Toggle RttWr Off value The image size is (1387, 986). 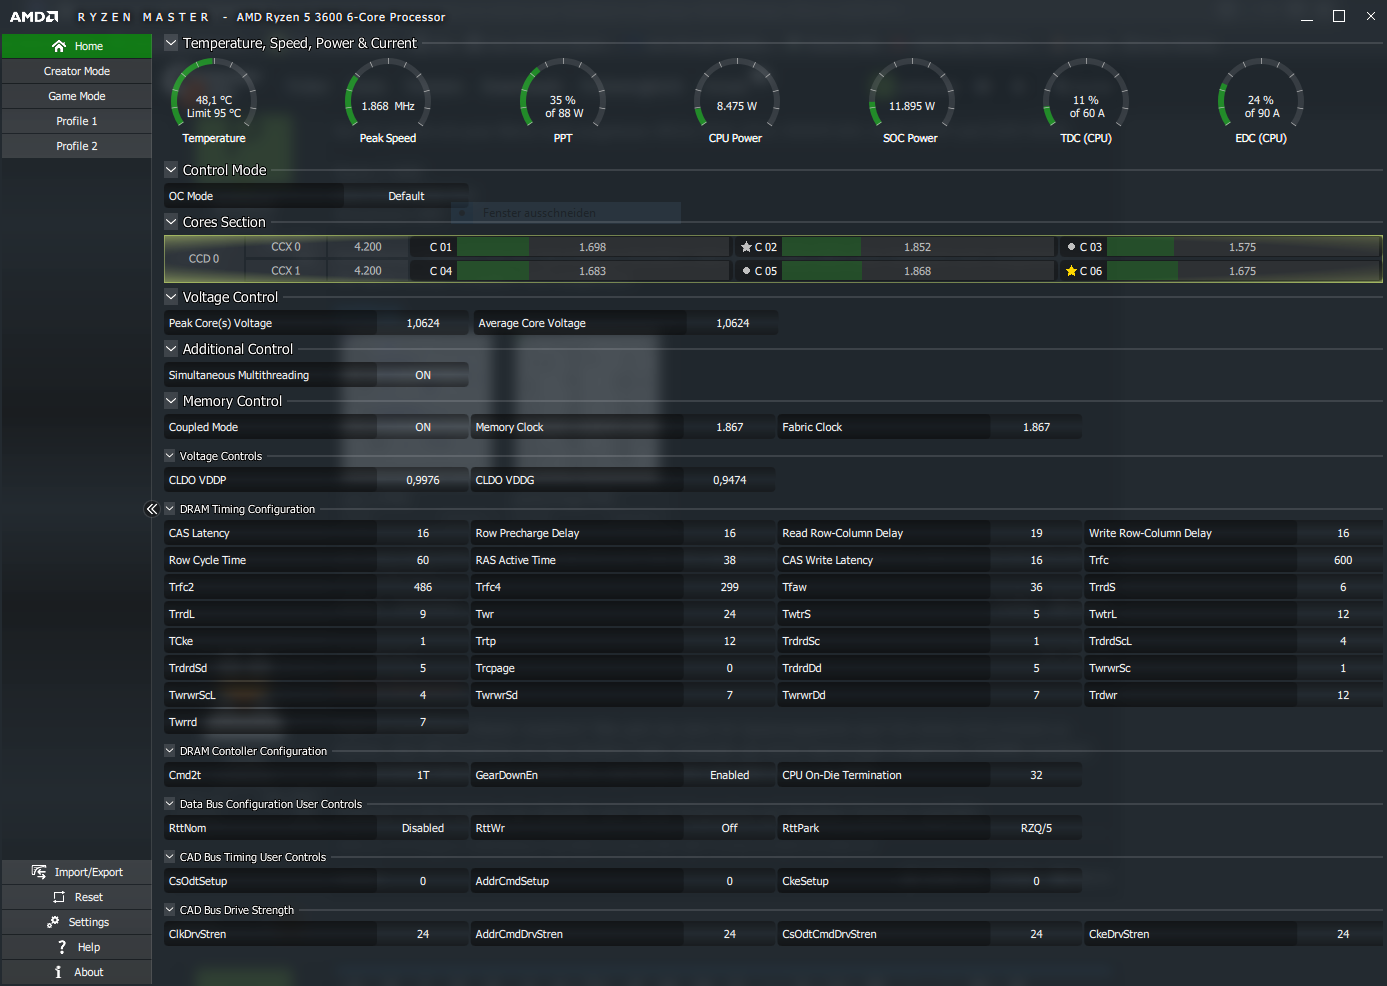tap(730, 828)
